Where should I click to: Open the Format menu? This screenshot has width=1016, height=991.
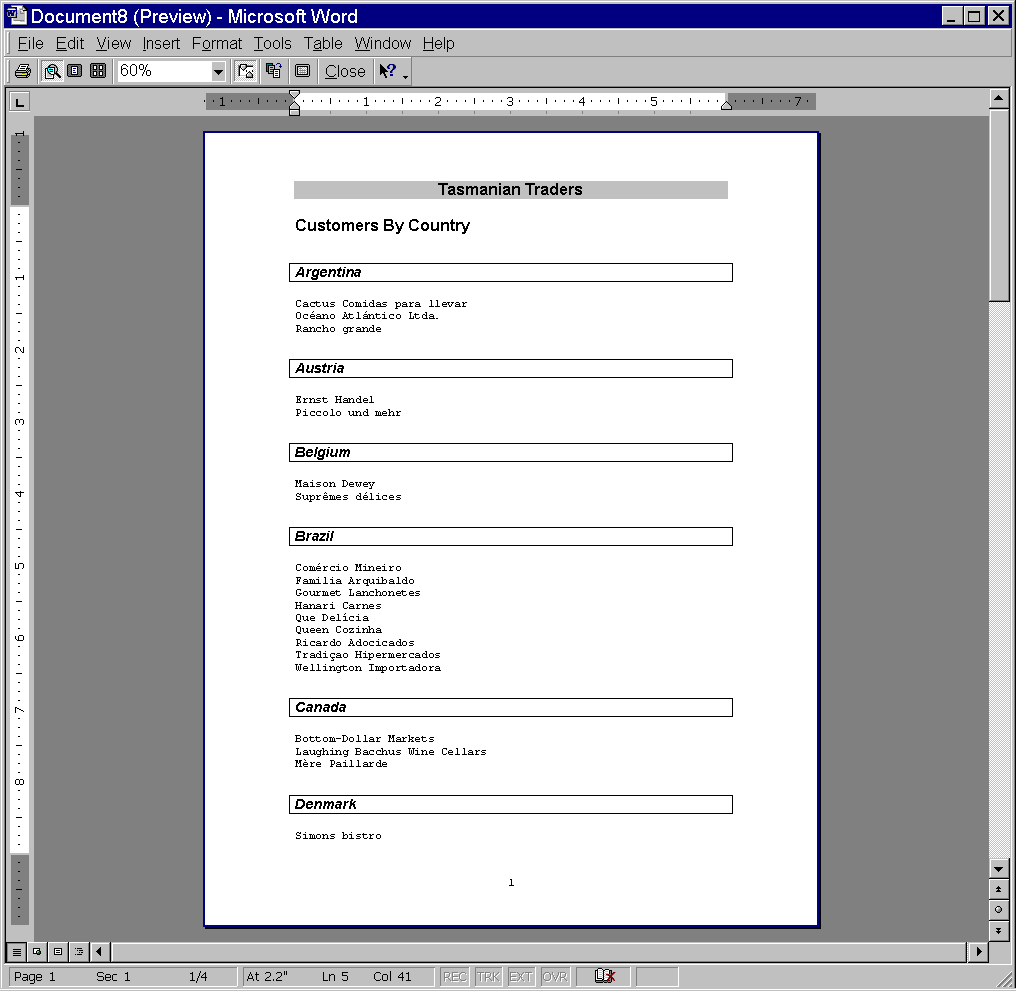(x=216, y=43)
